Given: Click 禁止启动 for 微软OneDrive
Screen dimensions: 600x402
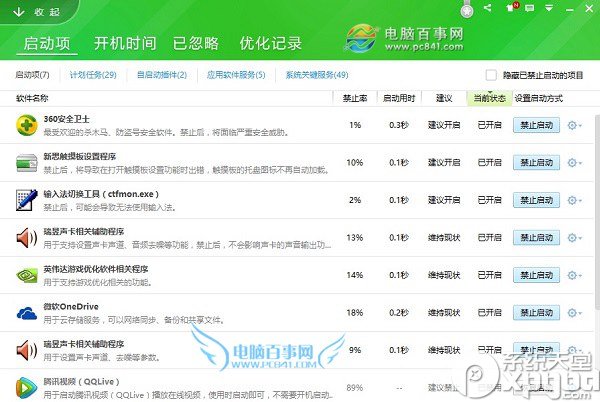Looking at the screenshot, I should pos(536,312).
